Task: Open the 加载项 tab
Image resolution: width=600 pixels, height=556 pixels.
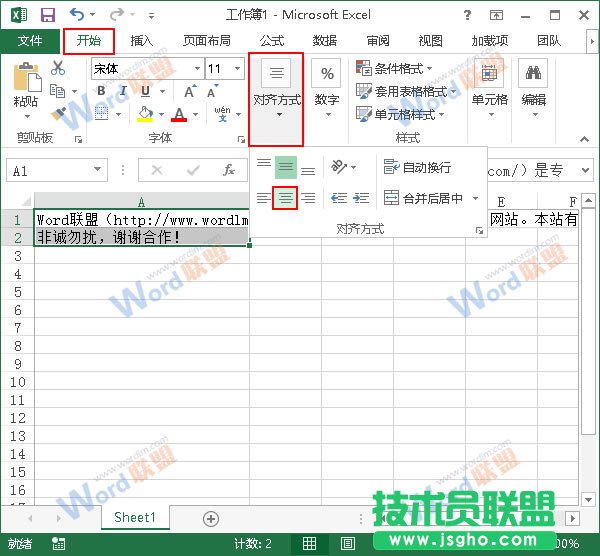Action: 490,41
